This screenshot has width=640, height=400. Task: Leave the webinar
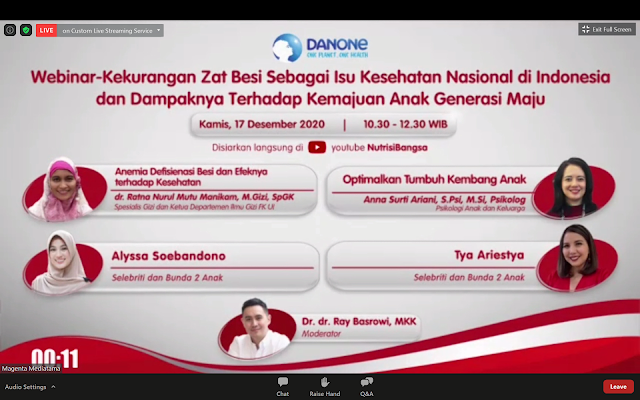pyautogui.click(x=618, y=387)
